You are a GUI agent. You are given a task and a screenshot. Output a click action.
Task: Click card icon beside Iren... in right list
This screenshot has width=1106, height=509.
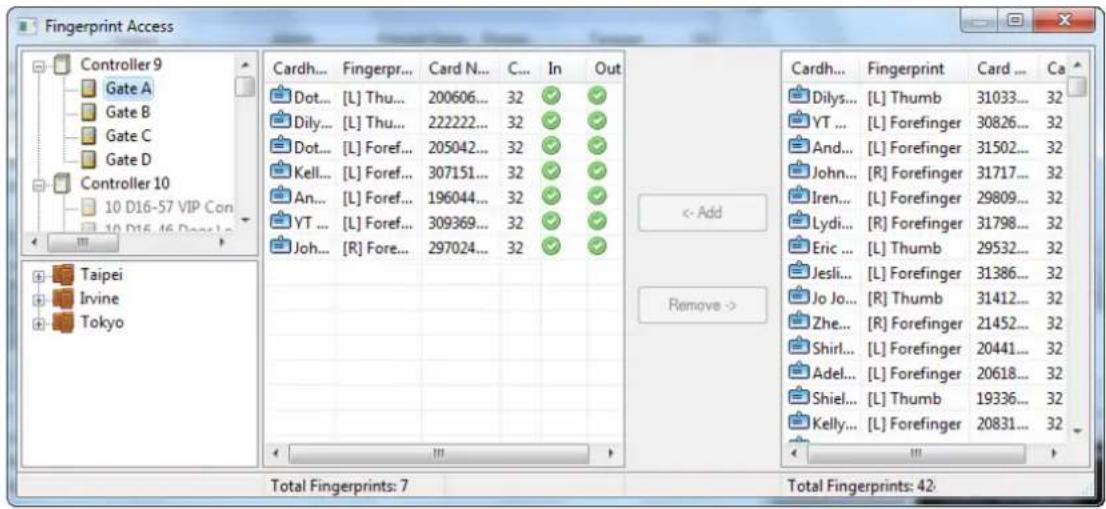[799, 197]
